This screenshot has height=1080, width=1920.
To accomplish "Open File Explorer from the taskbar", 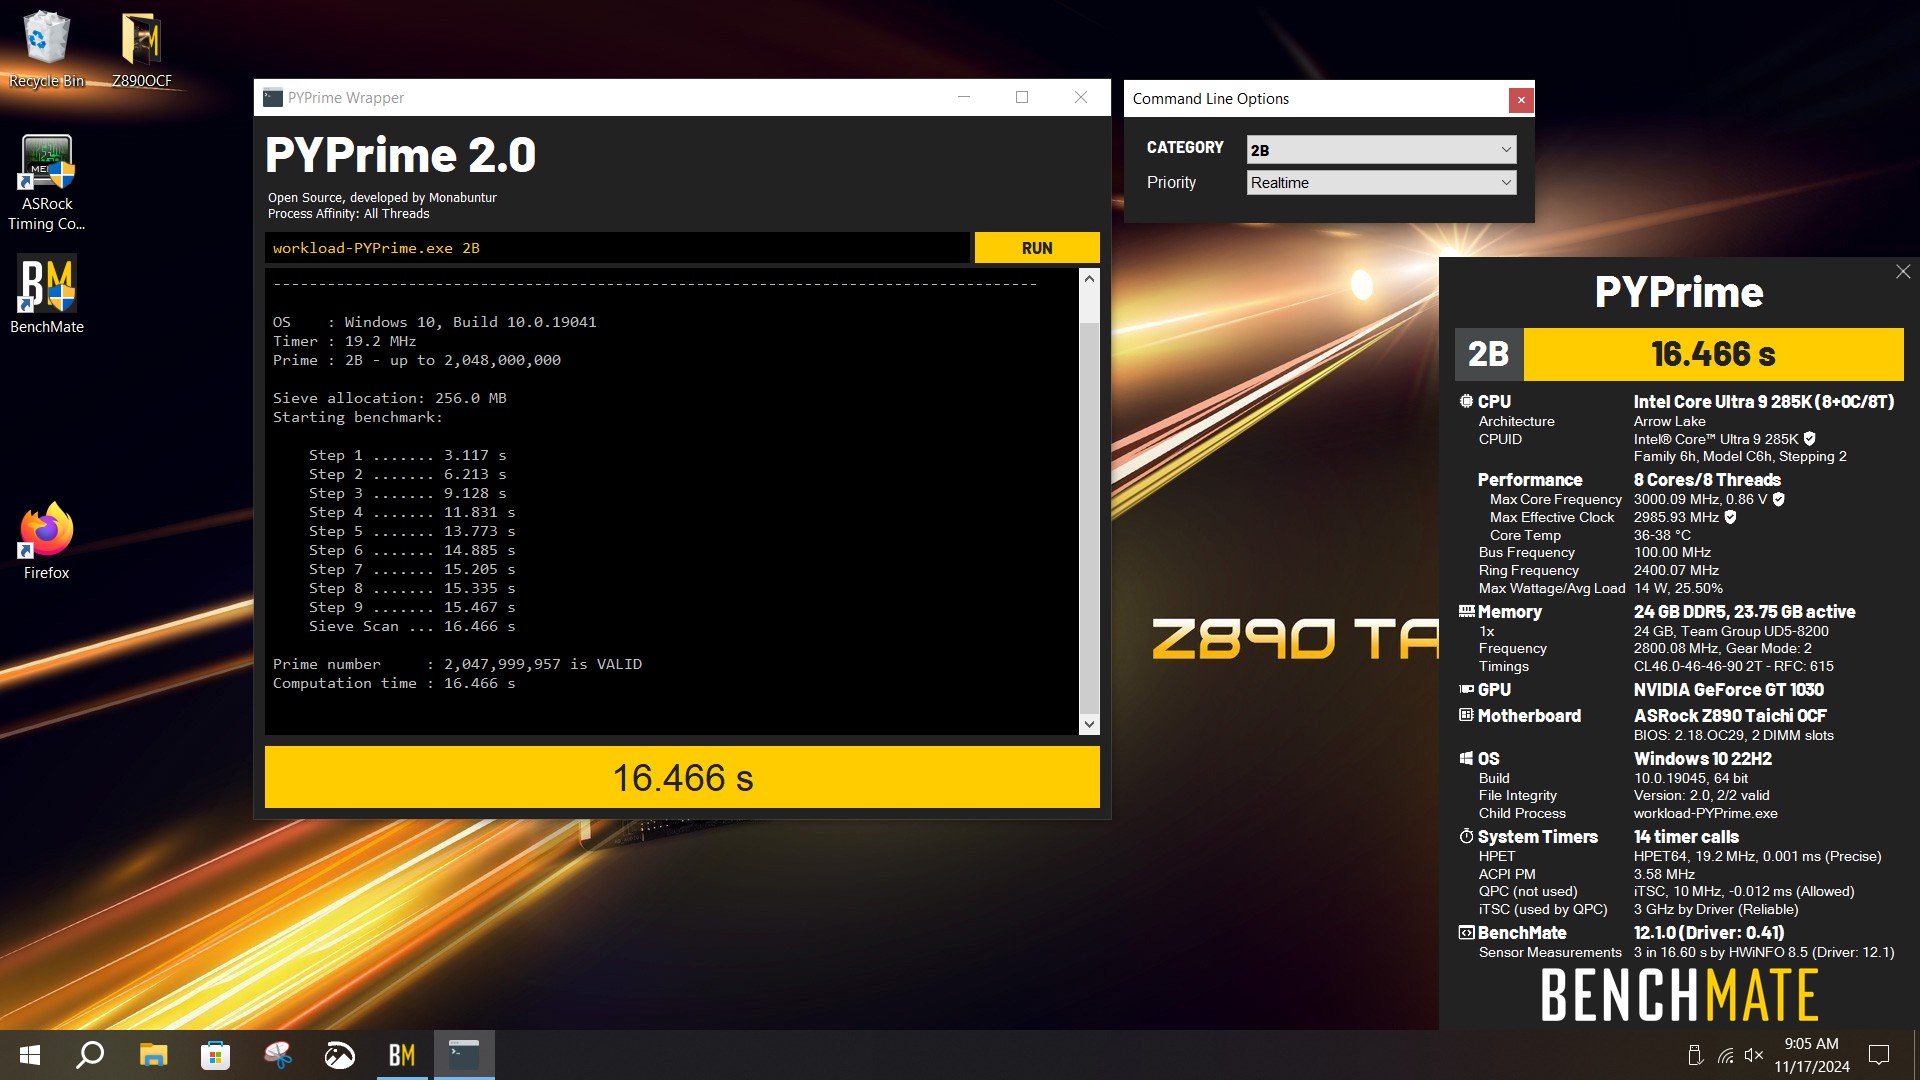I will pyautogui.click(x=153, y=1055).
